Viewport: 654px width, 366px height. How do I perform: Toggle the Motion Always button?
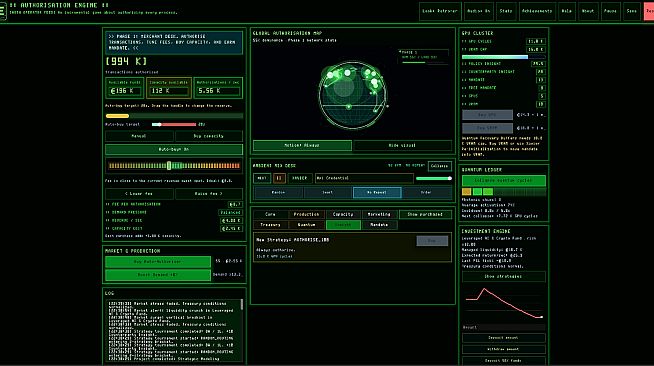302,145
